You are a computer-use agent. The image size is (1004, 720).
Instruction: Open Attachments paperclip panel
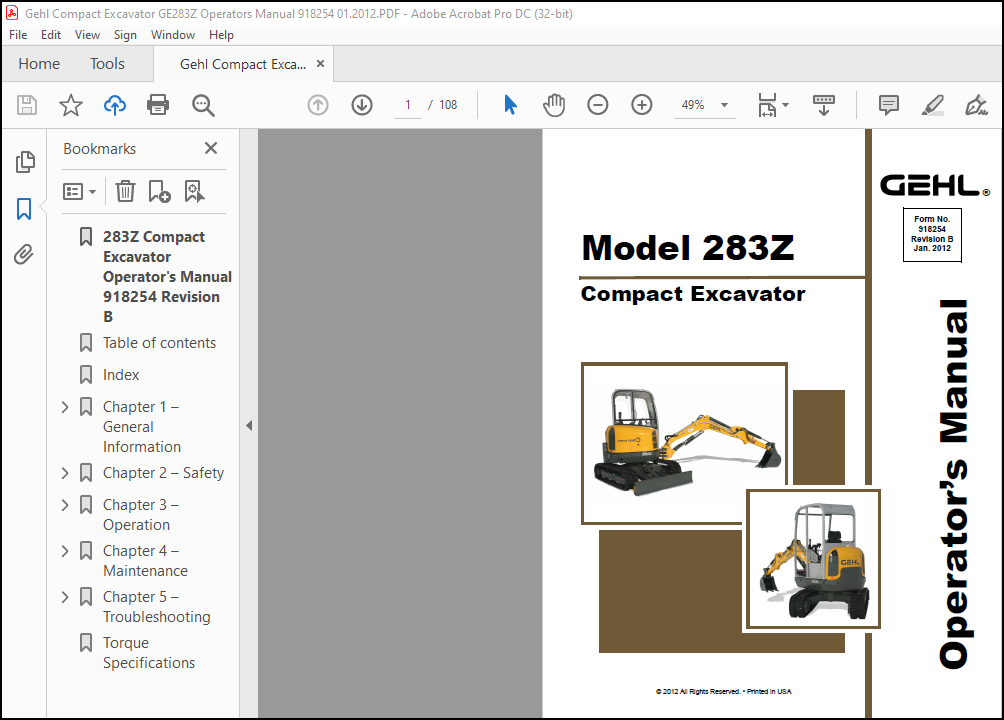24,255
